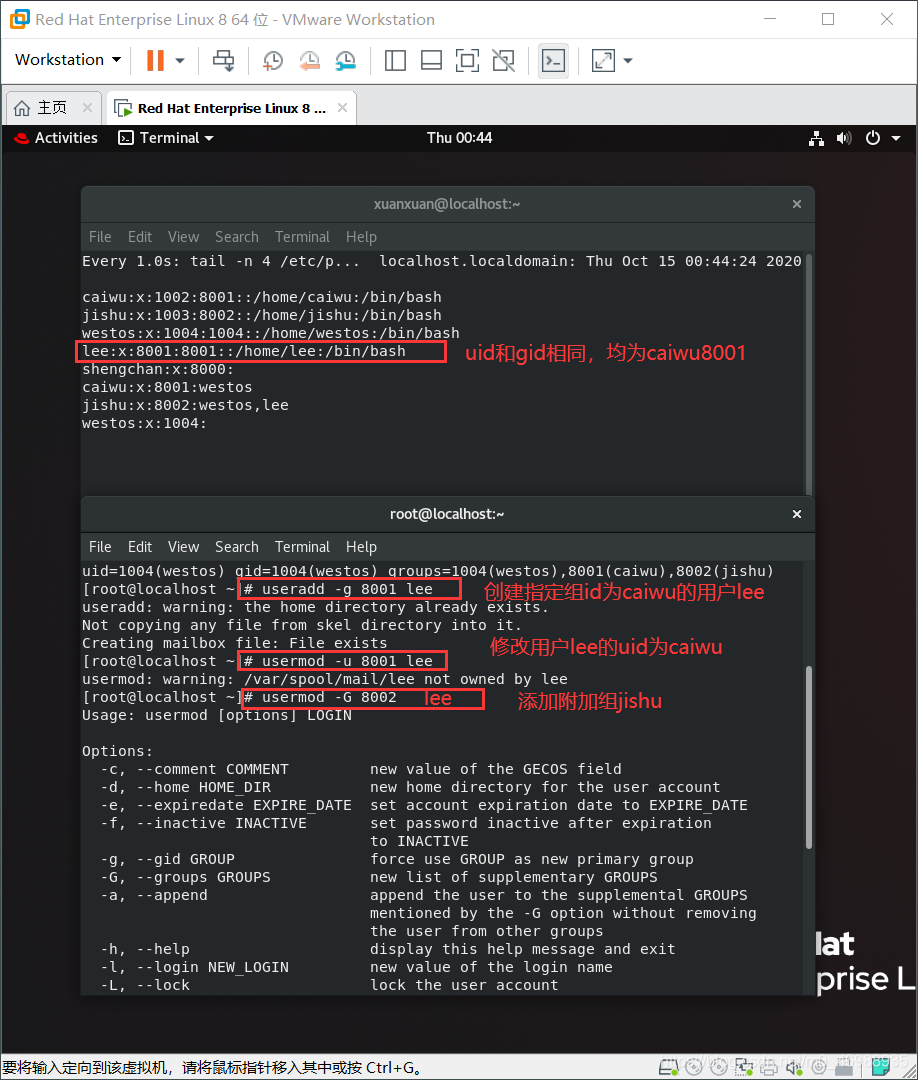
Task: Enter VMware full screen mode
Action: pyautogui.click(x=468, y=61)
